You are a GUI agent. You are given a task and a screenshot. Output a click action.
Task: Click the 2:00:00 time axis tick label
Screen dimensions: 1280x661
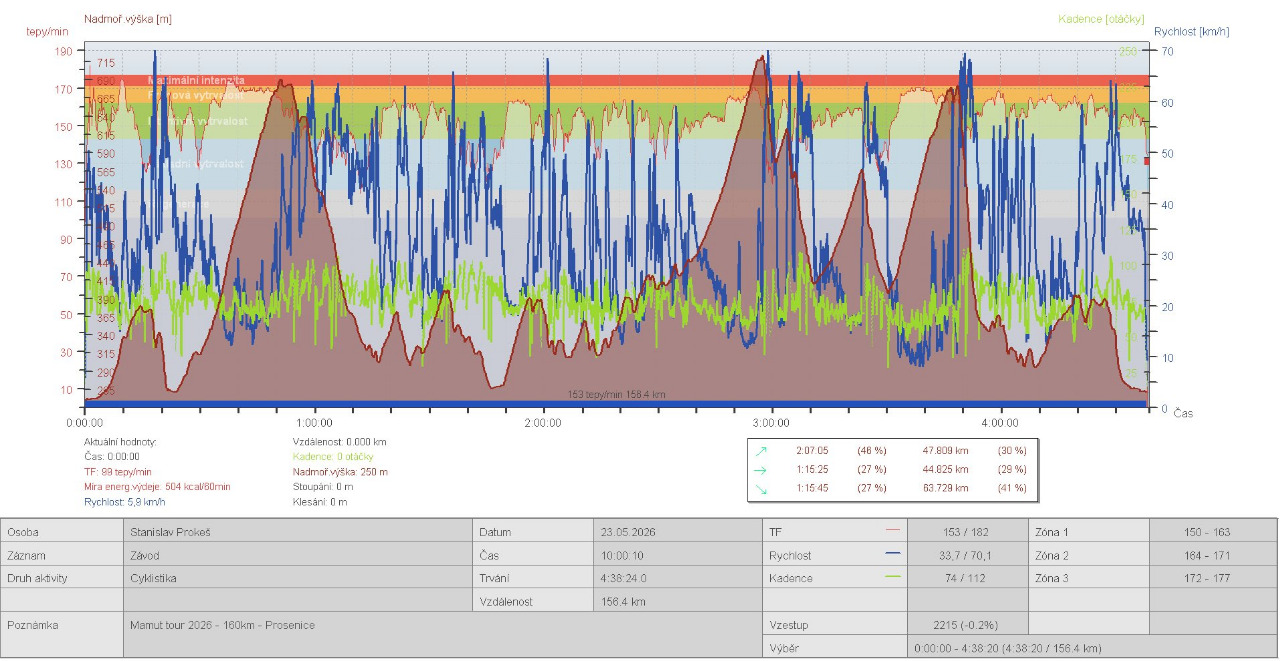pyautogui.click(x=543, y=423)
